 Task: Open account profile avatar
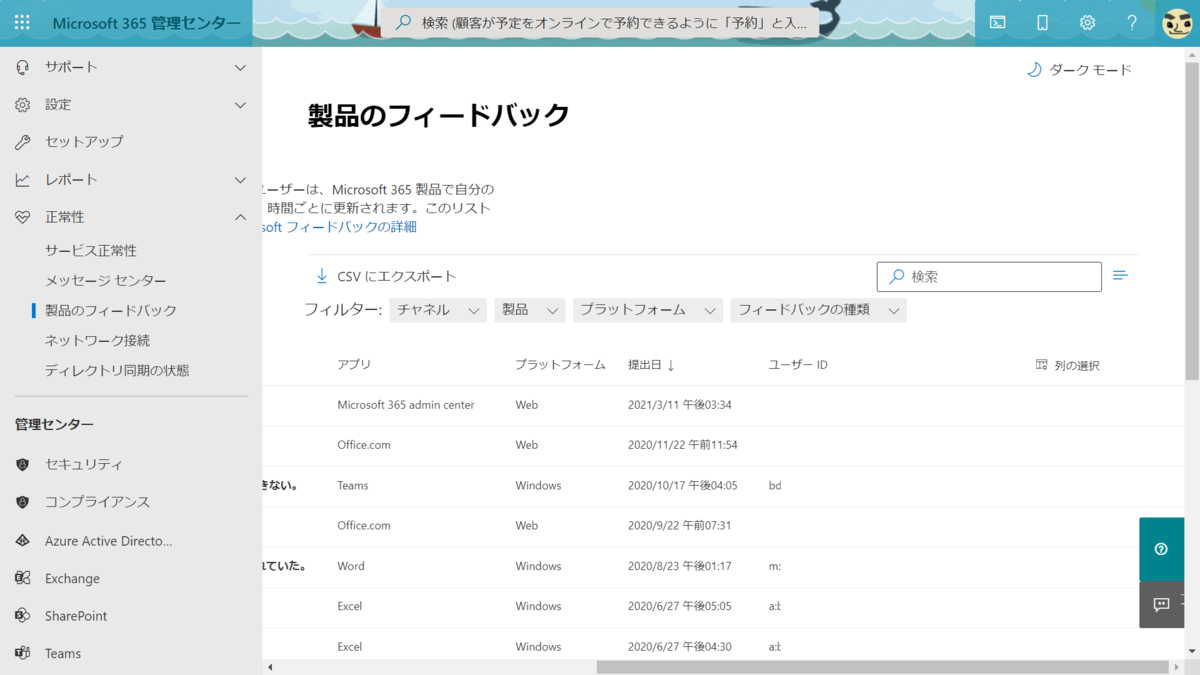click(1177, 22)
